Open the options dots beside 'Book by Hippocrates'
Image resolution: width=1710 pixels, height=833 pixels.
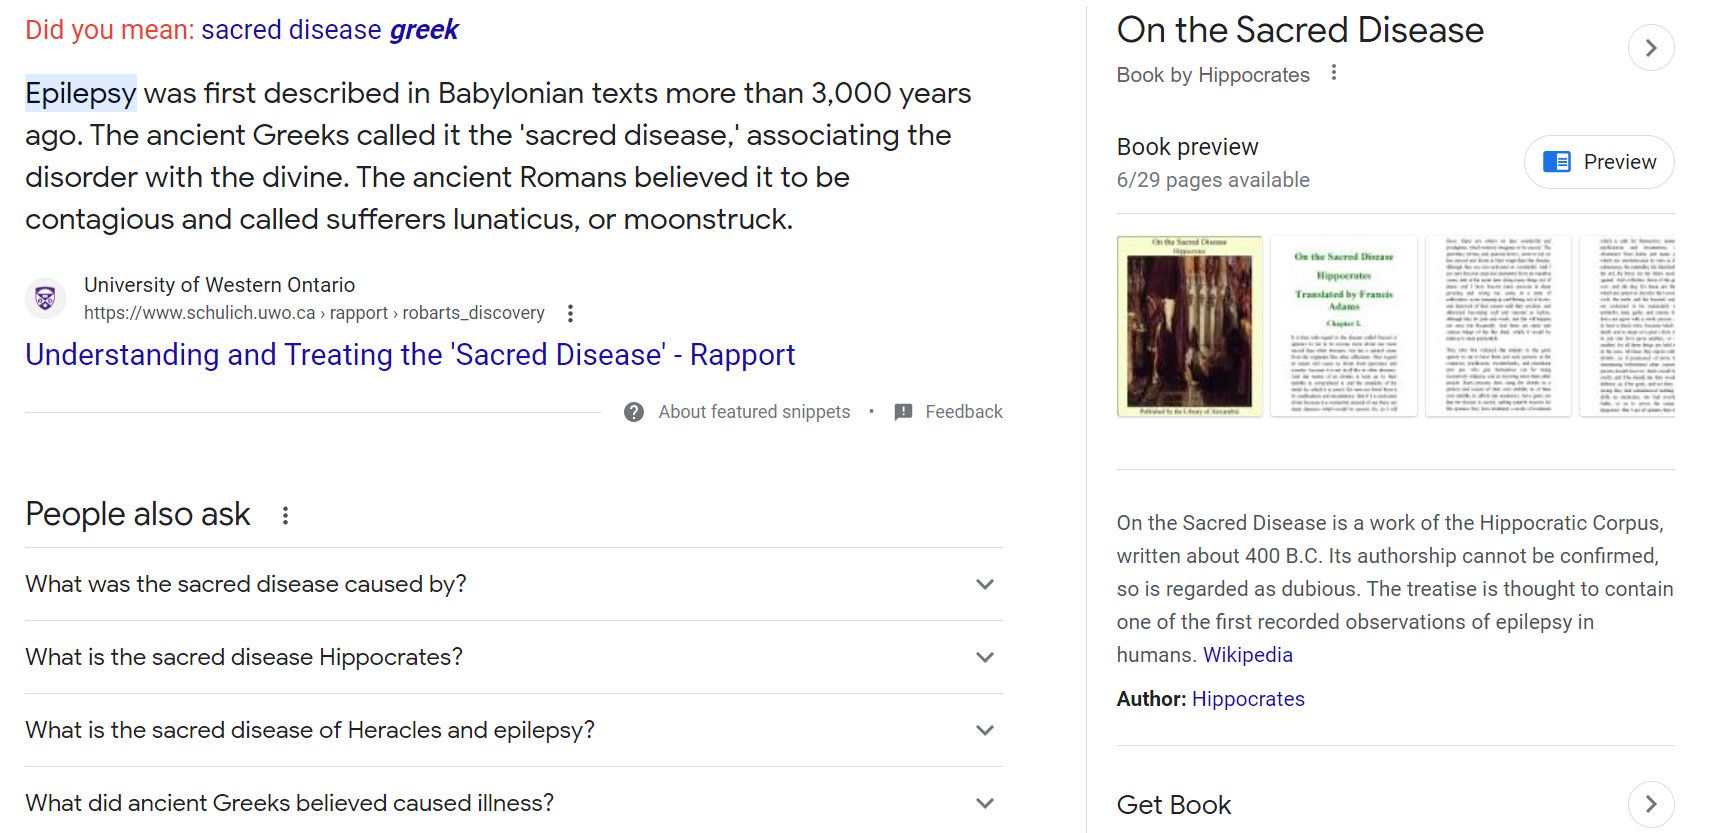click(1333, 73)
